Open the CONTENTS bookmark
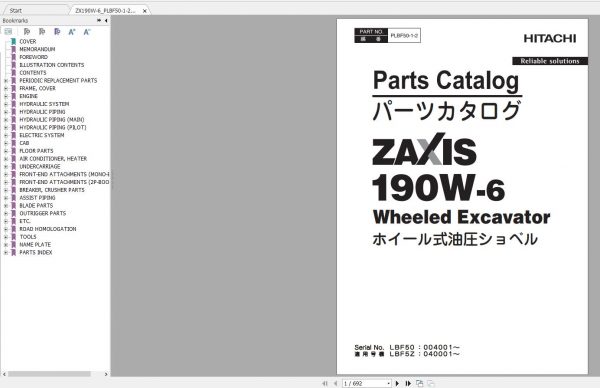The image size is (600, 388). pos(33,73)
